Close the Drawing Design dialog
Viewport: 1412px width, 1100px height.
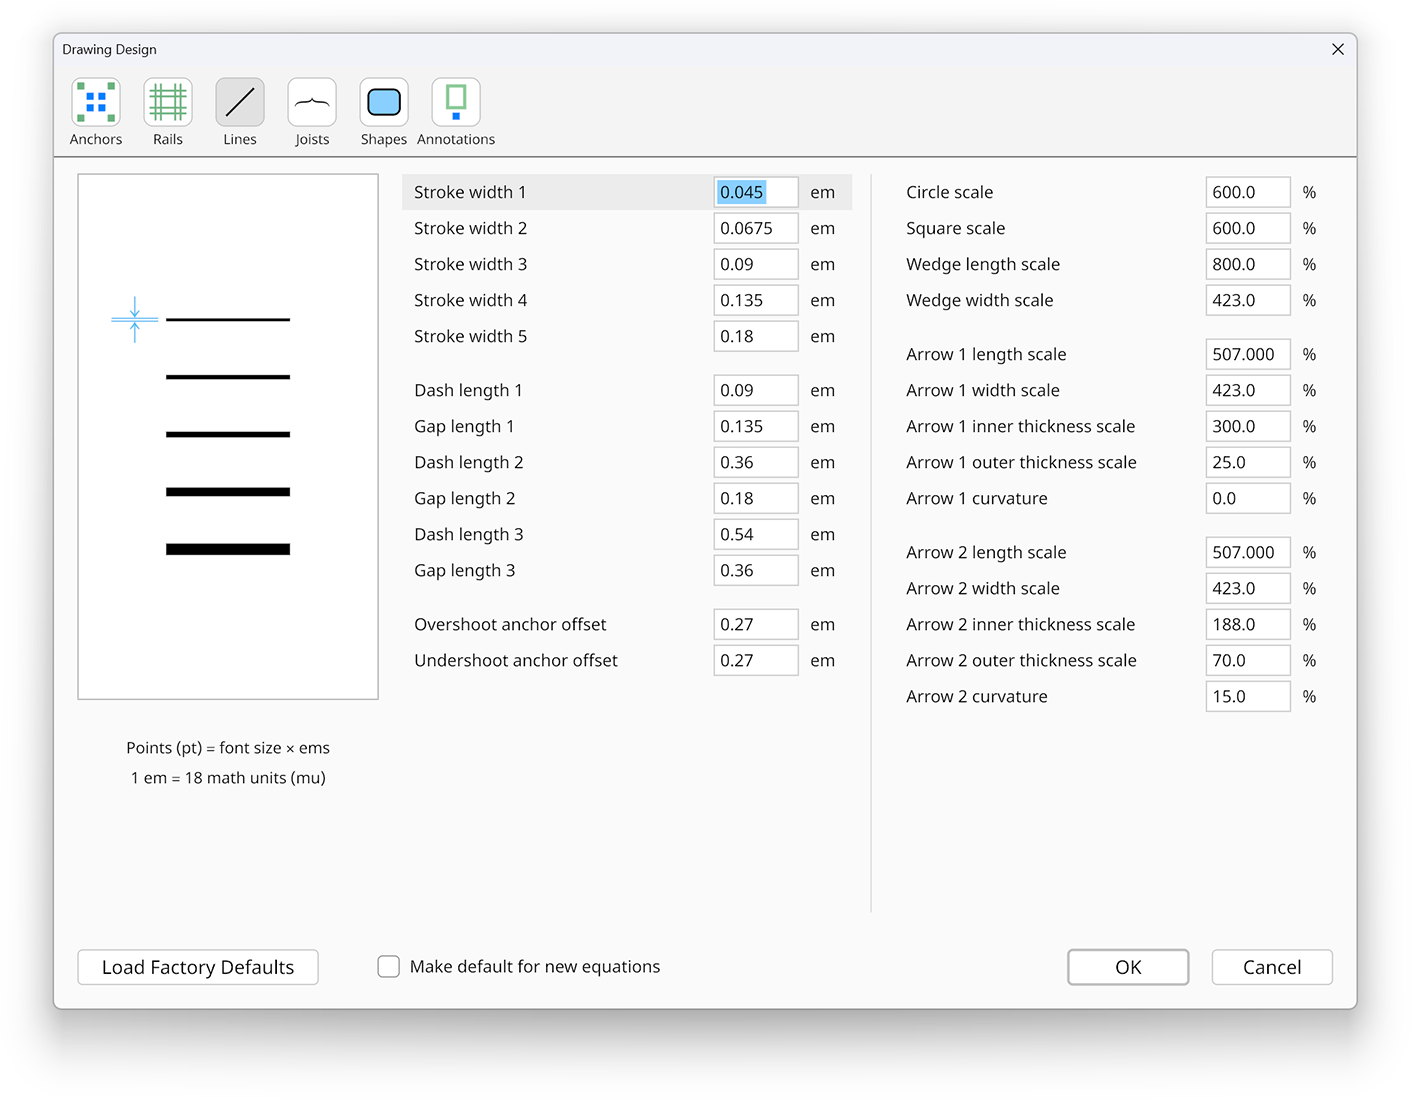pos(1337,48)
